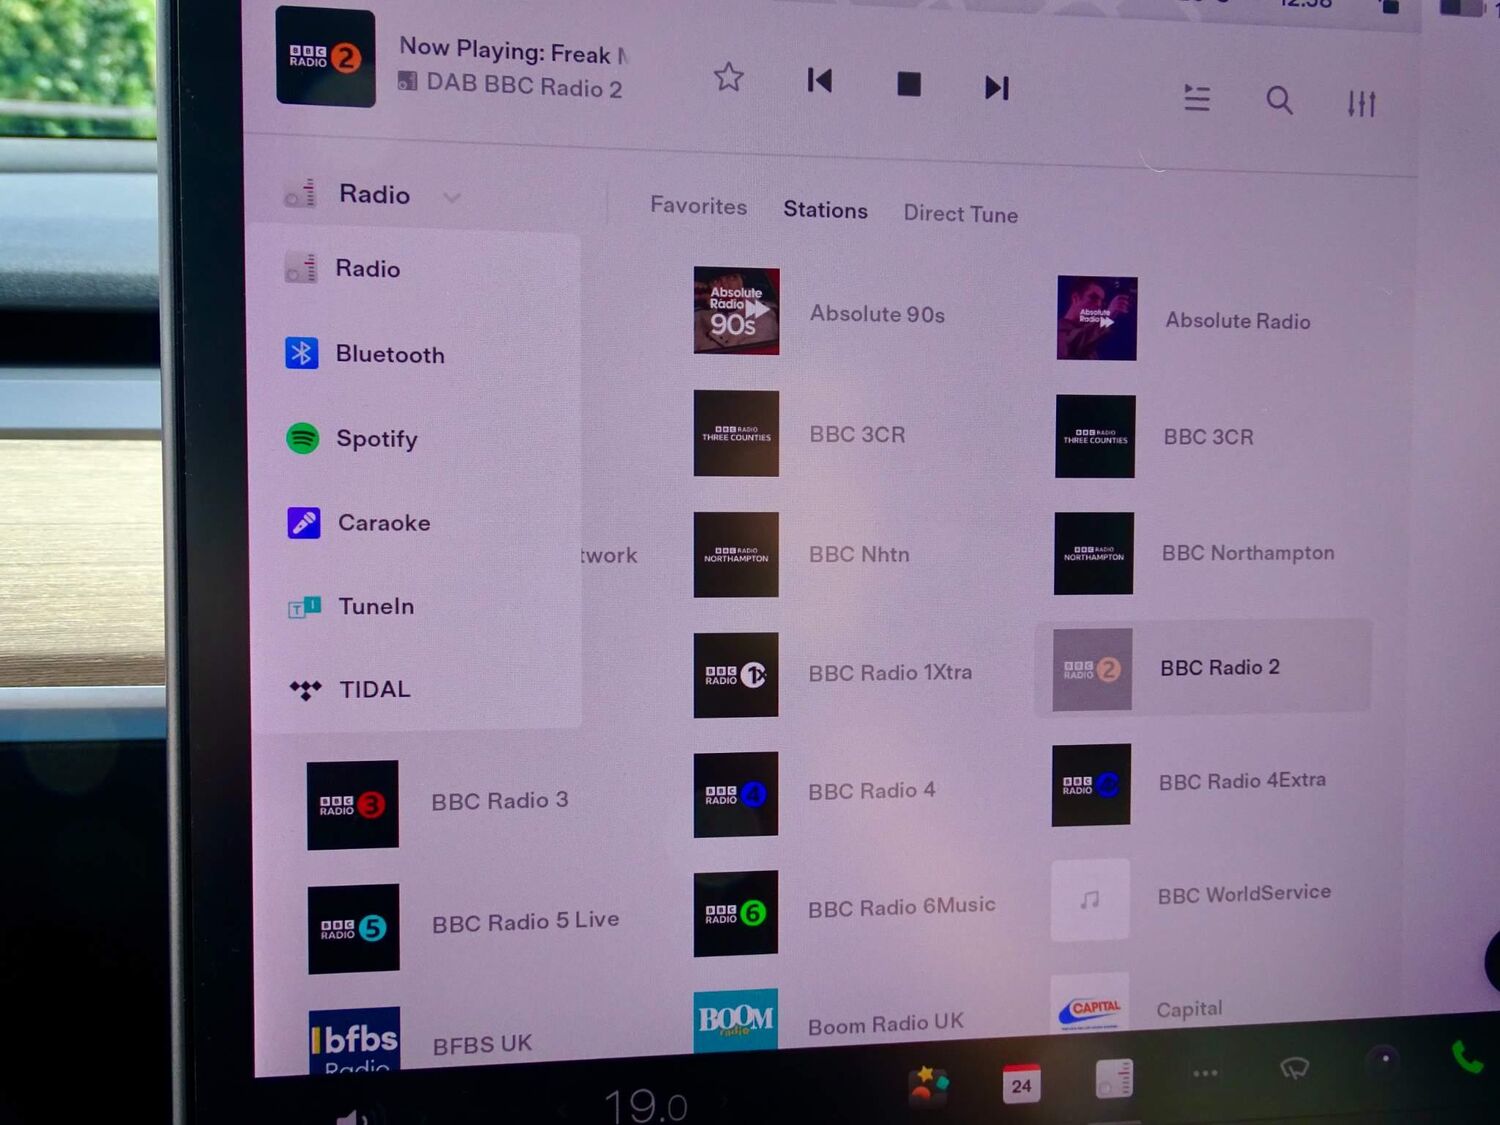This screenshot has height=1125, width=1500.
Task: Open the dashcam icon in bottom bar
Action: [x=1384, y=1062]
